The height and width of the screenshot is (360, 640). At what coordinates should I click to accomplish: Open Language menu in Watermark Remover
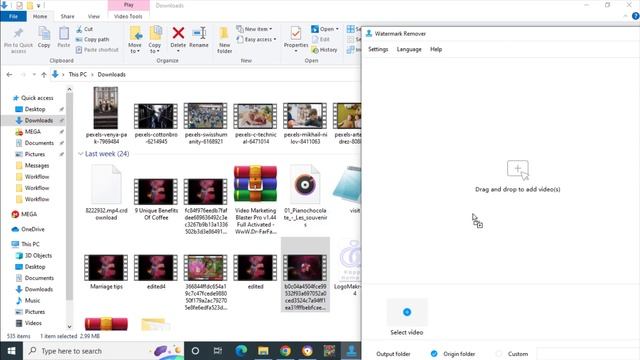point(409,49)
